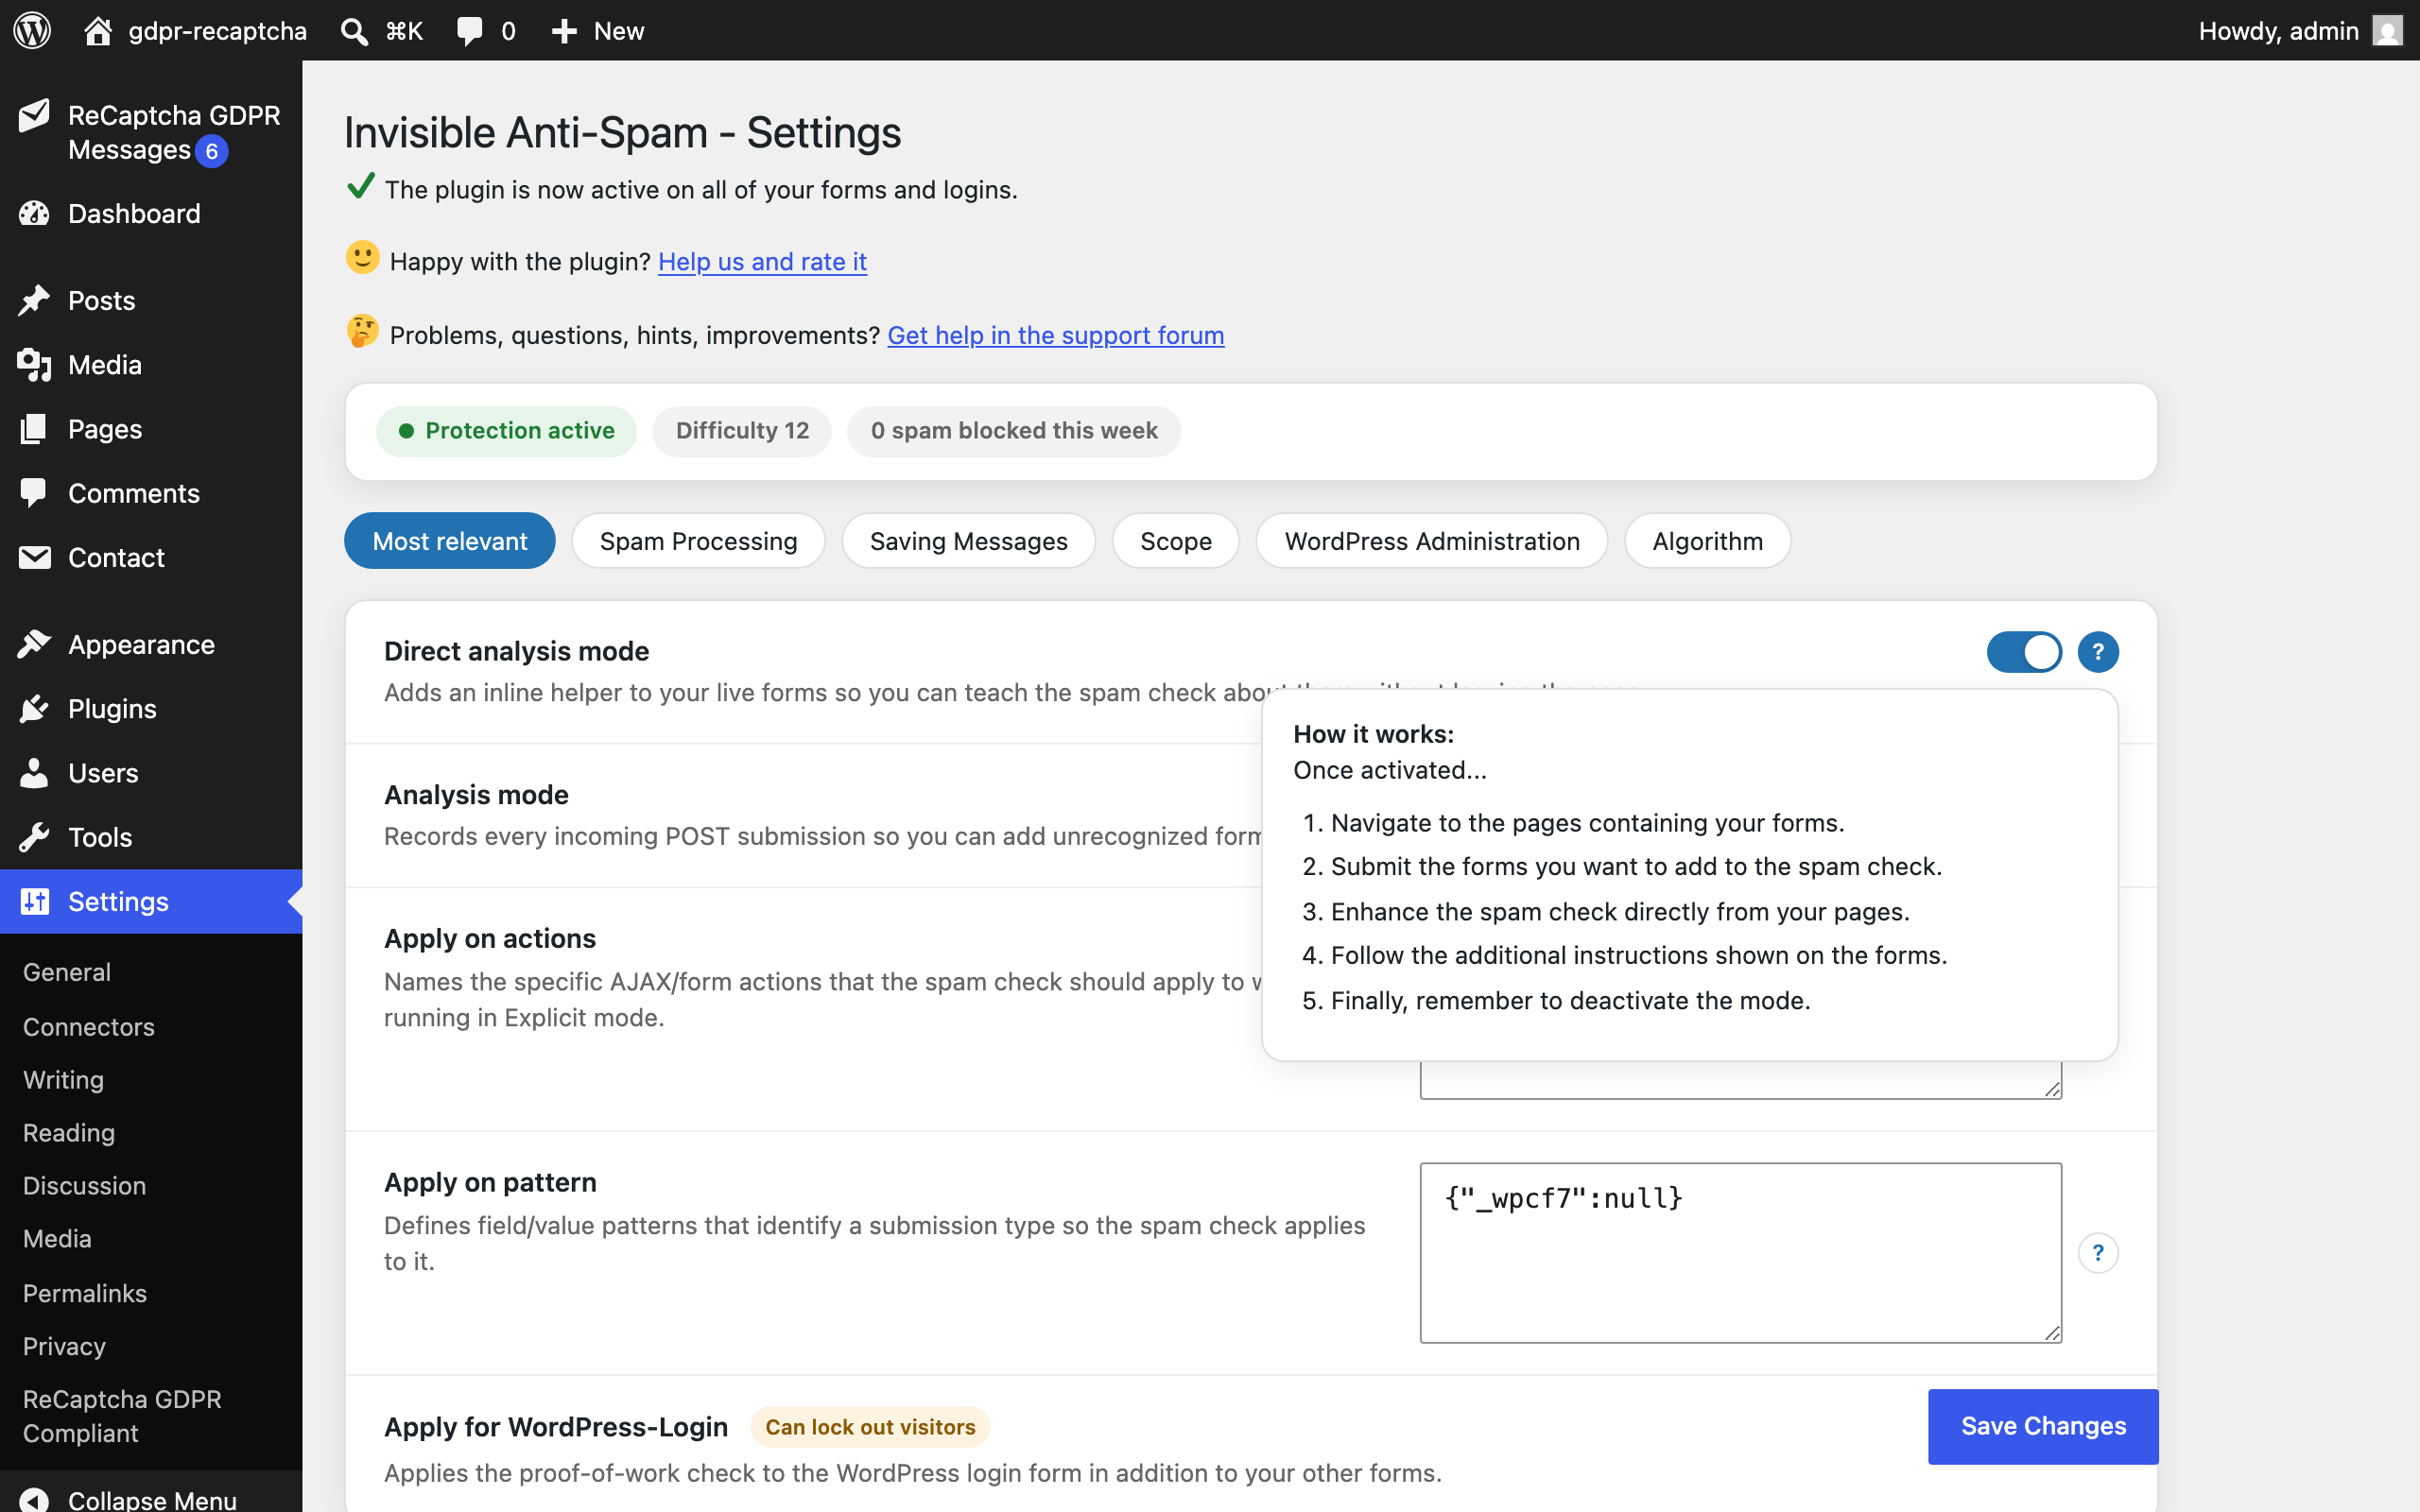Switch to the Scope tab

1176,541
